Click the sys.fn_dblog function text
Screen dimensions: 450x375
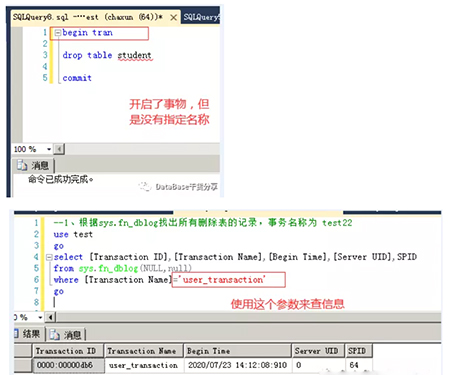(108, 268)
